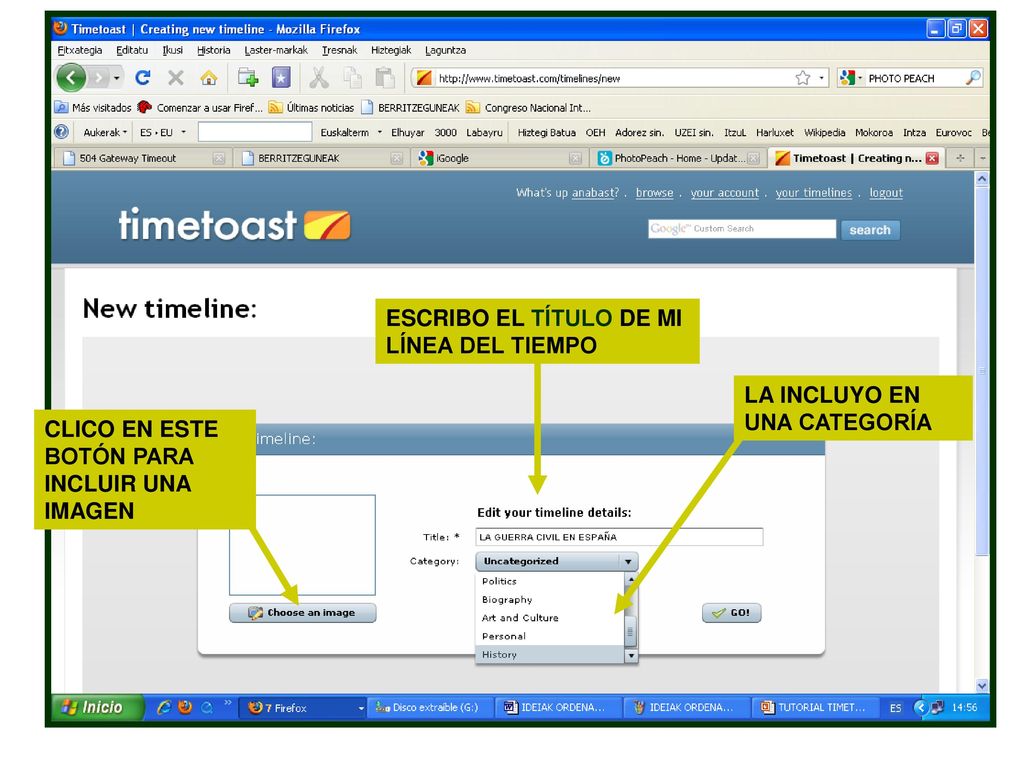
Task: Click the logout link
Action: 886,193
